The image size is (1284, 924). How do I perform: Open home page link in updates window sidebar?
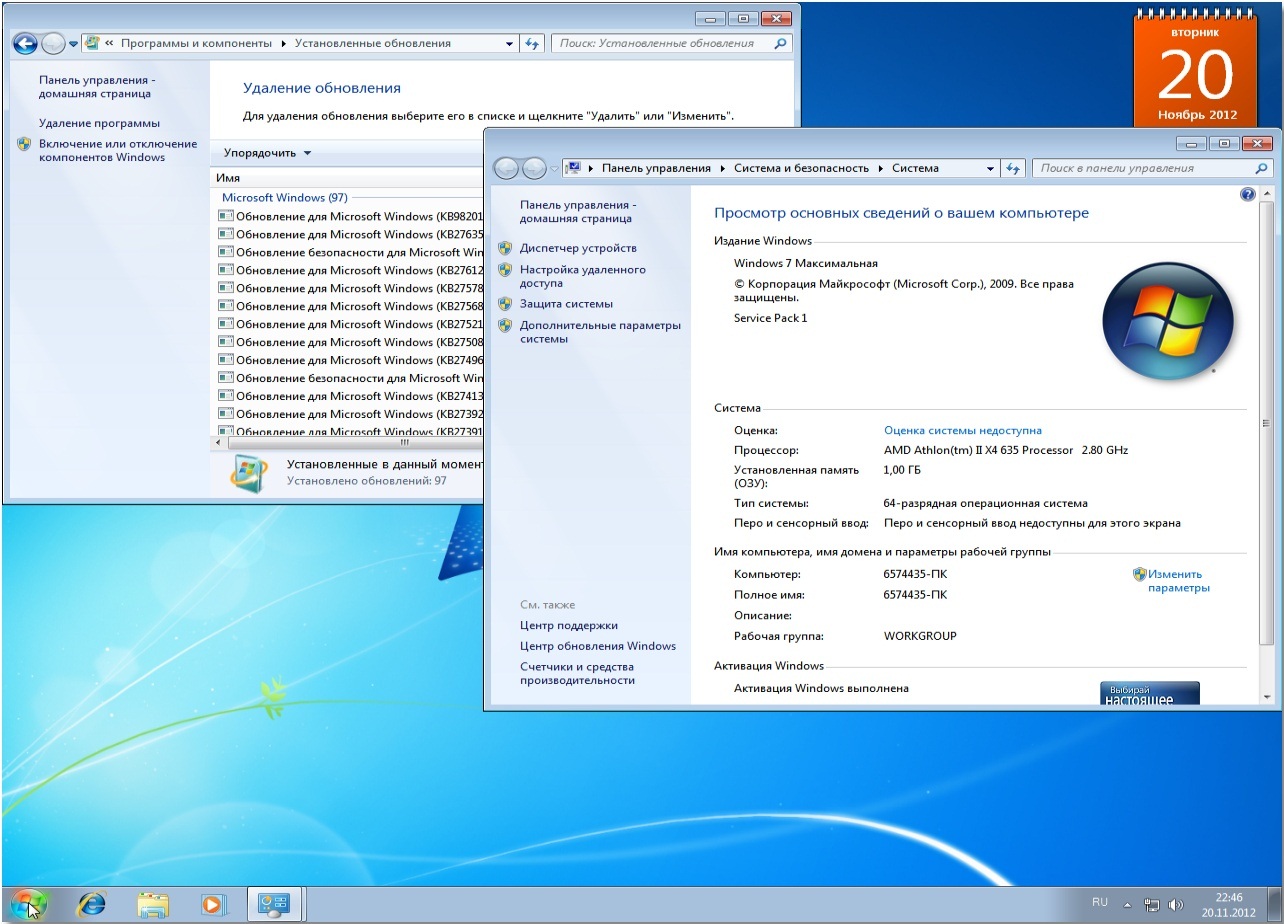(97, 86)
